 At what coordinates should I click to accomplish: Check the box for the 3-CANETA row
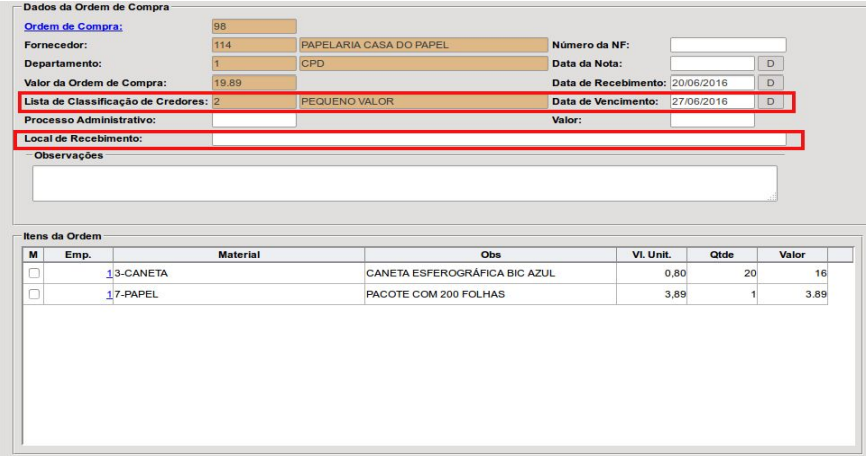click(x=35, y=273)
